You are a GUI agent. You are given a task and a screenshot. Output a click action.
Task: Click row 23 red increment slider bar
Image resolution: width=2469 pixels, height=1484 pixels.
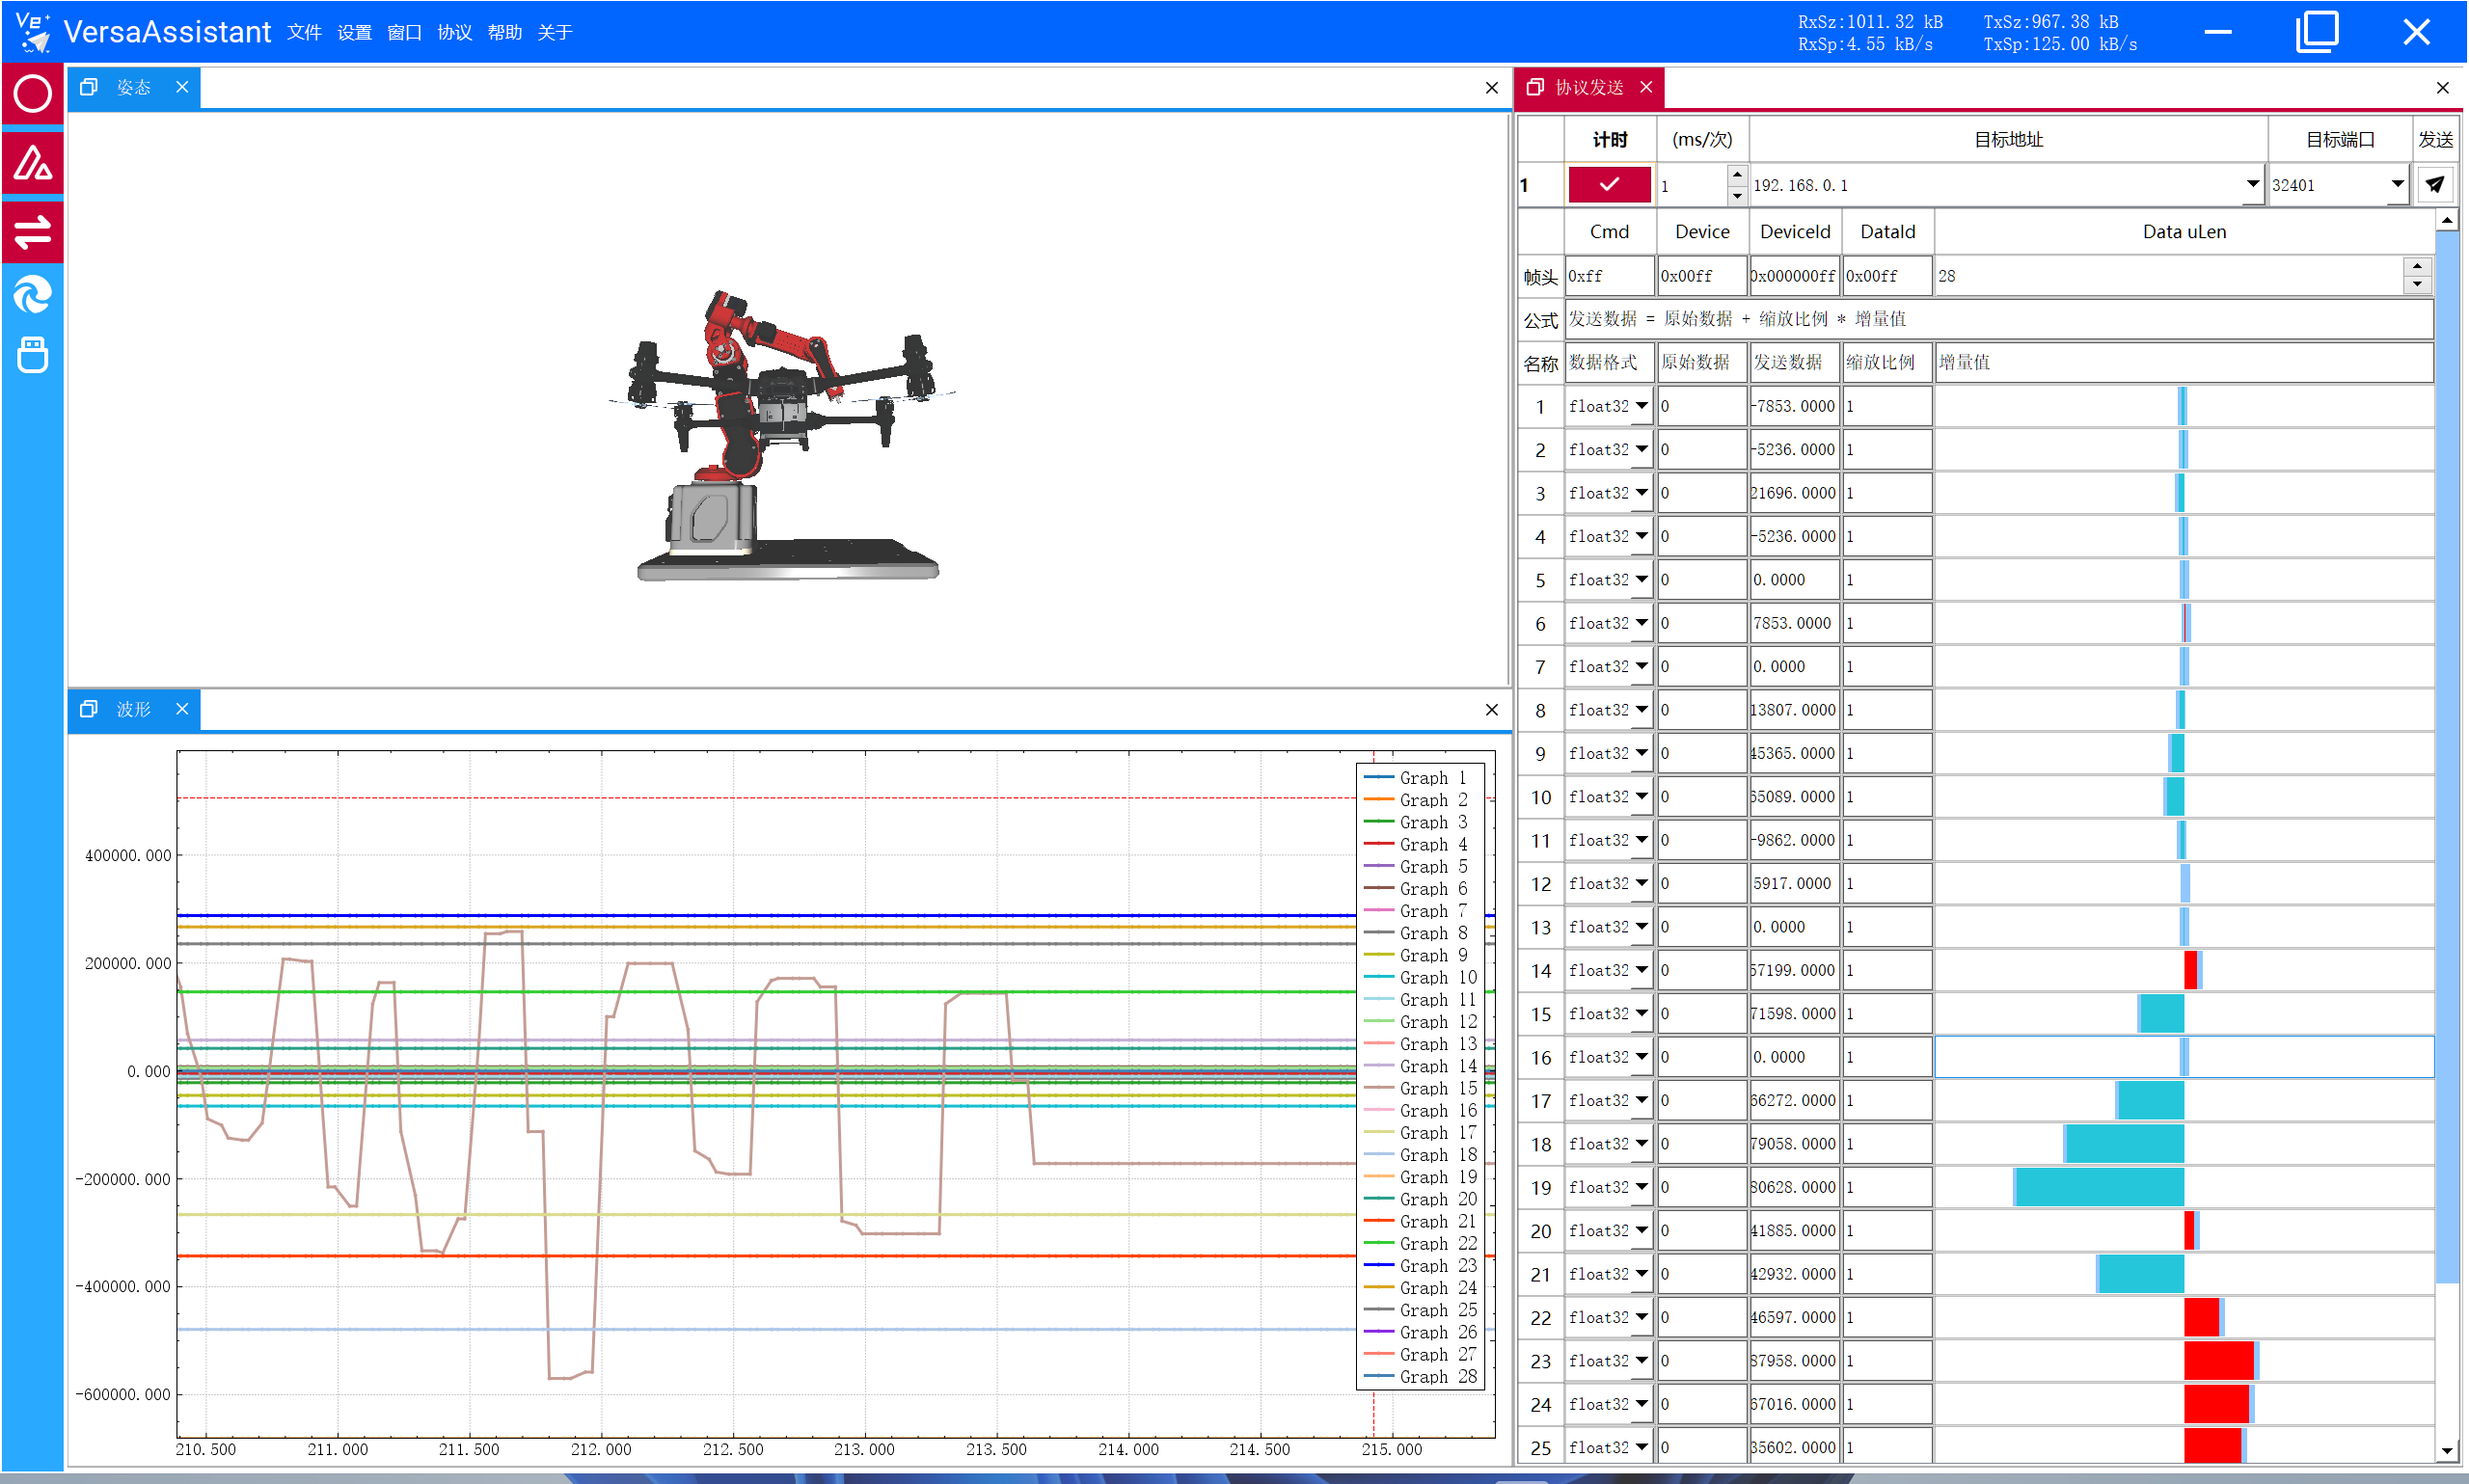click(x=2183, y=1361)
